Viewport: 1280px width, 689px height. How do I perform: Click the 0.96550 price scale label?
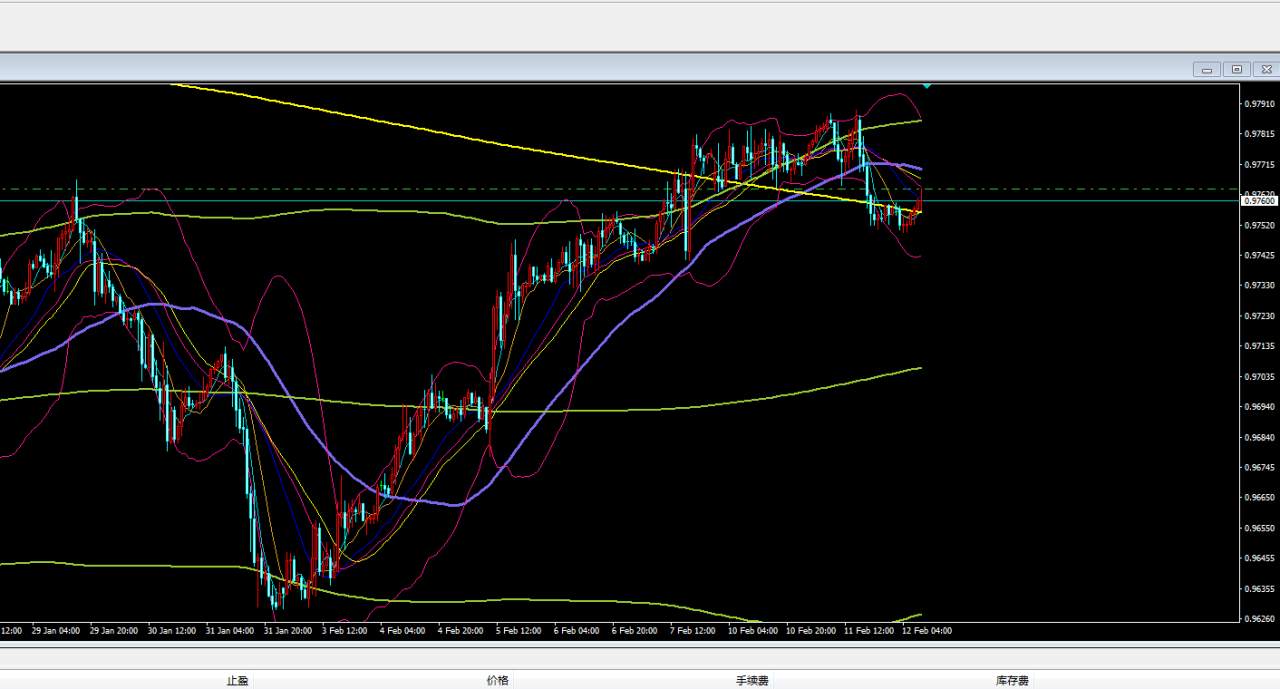pos(1259,528)
